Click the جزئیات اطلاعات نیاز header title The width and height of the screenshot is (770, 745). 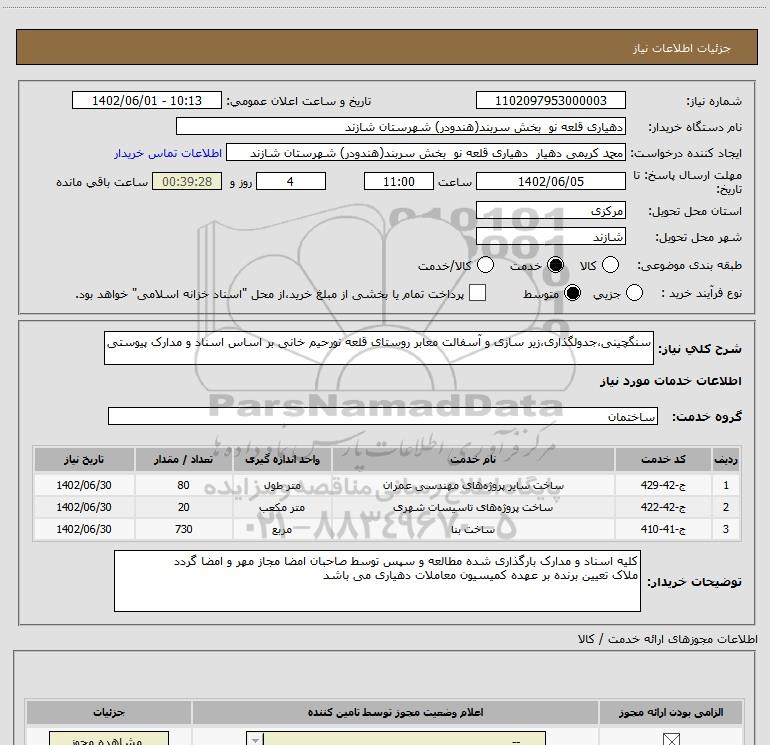[x=682, y=48]
